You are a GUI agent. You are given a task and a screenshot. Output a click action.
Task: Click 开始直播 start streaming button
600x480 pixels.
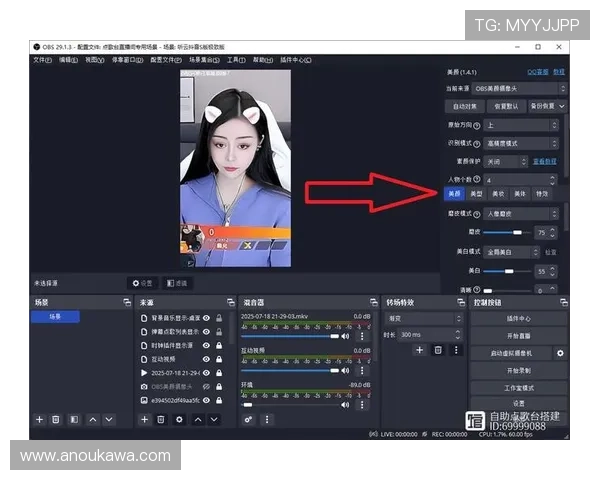tap(519, 336)
